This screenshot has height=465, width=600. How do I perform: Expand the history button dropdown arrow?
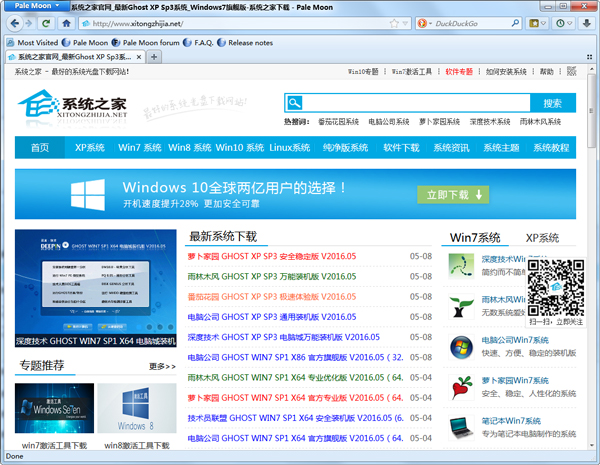click(570, 24)
